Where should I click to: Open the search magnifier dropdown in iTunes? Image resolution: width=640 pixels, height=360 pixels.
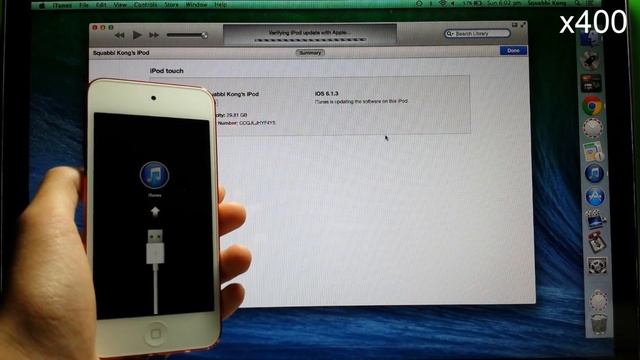pos(449,33)
